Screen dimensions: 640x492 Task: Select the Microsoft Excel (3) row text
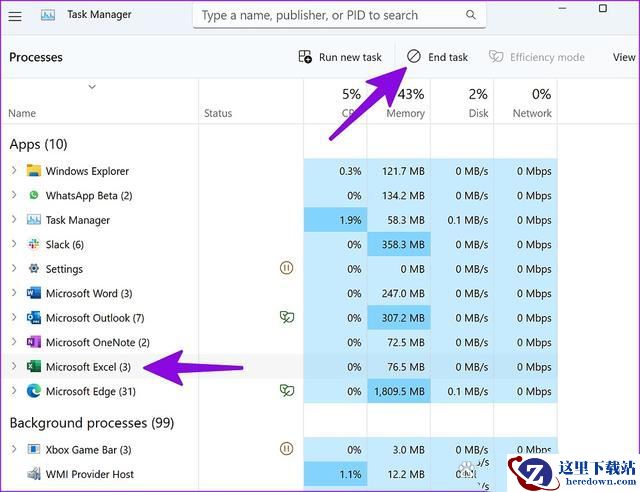88,367
